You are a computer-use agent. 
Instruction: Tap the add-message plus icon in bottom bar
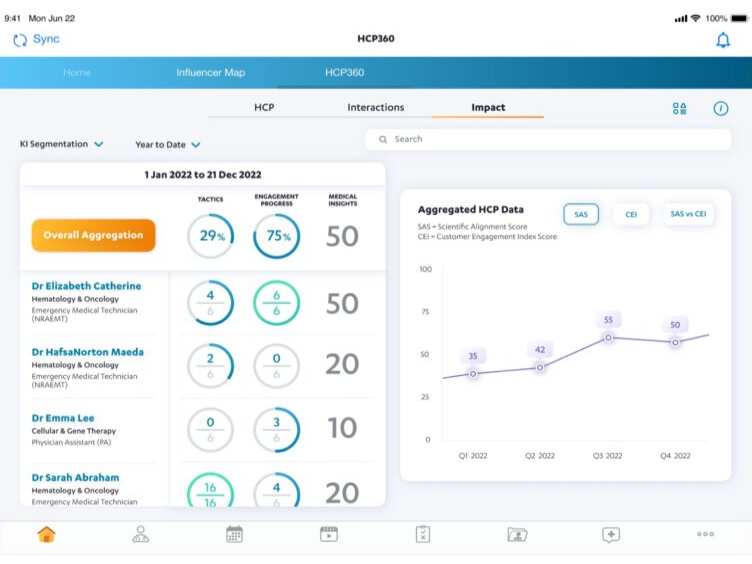click(x=611, y=534)
